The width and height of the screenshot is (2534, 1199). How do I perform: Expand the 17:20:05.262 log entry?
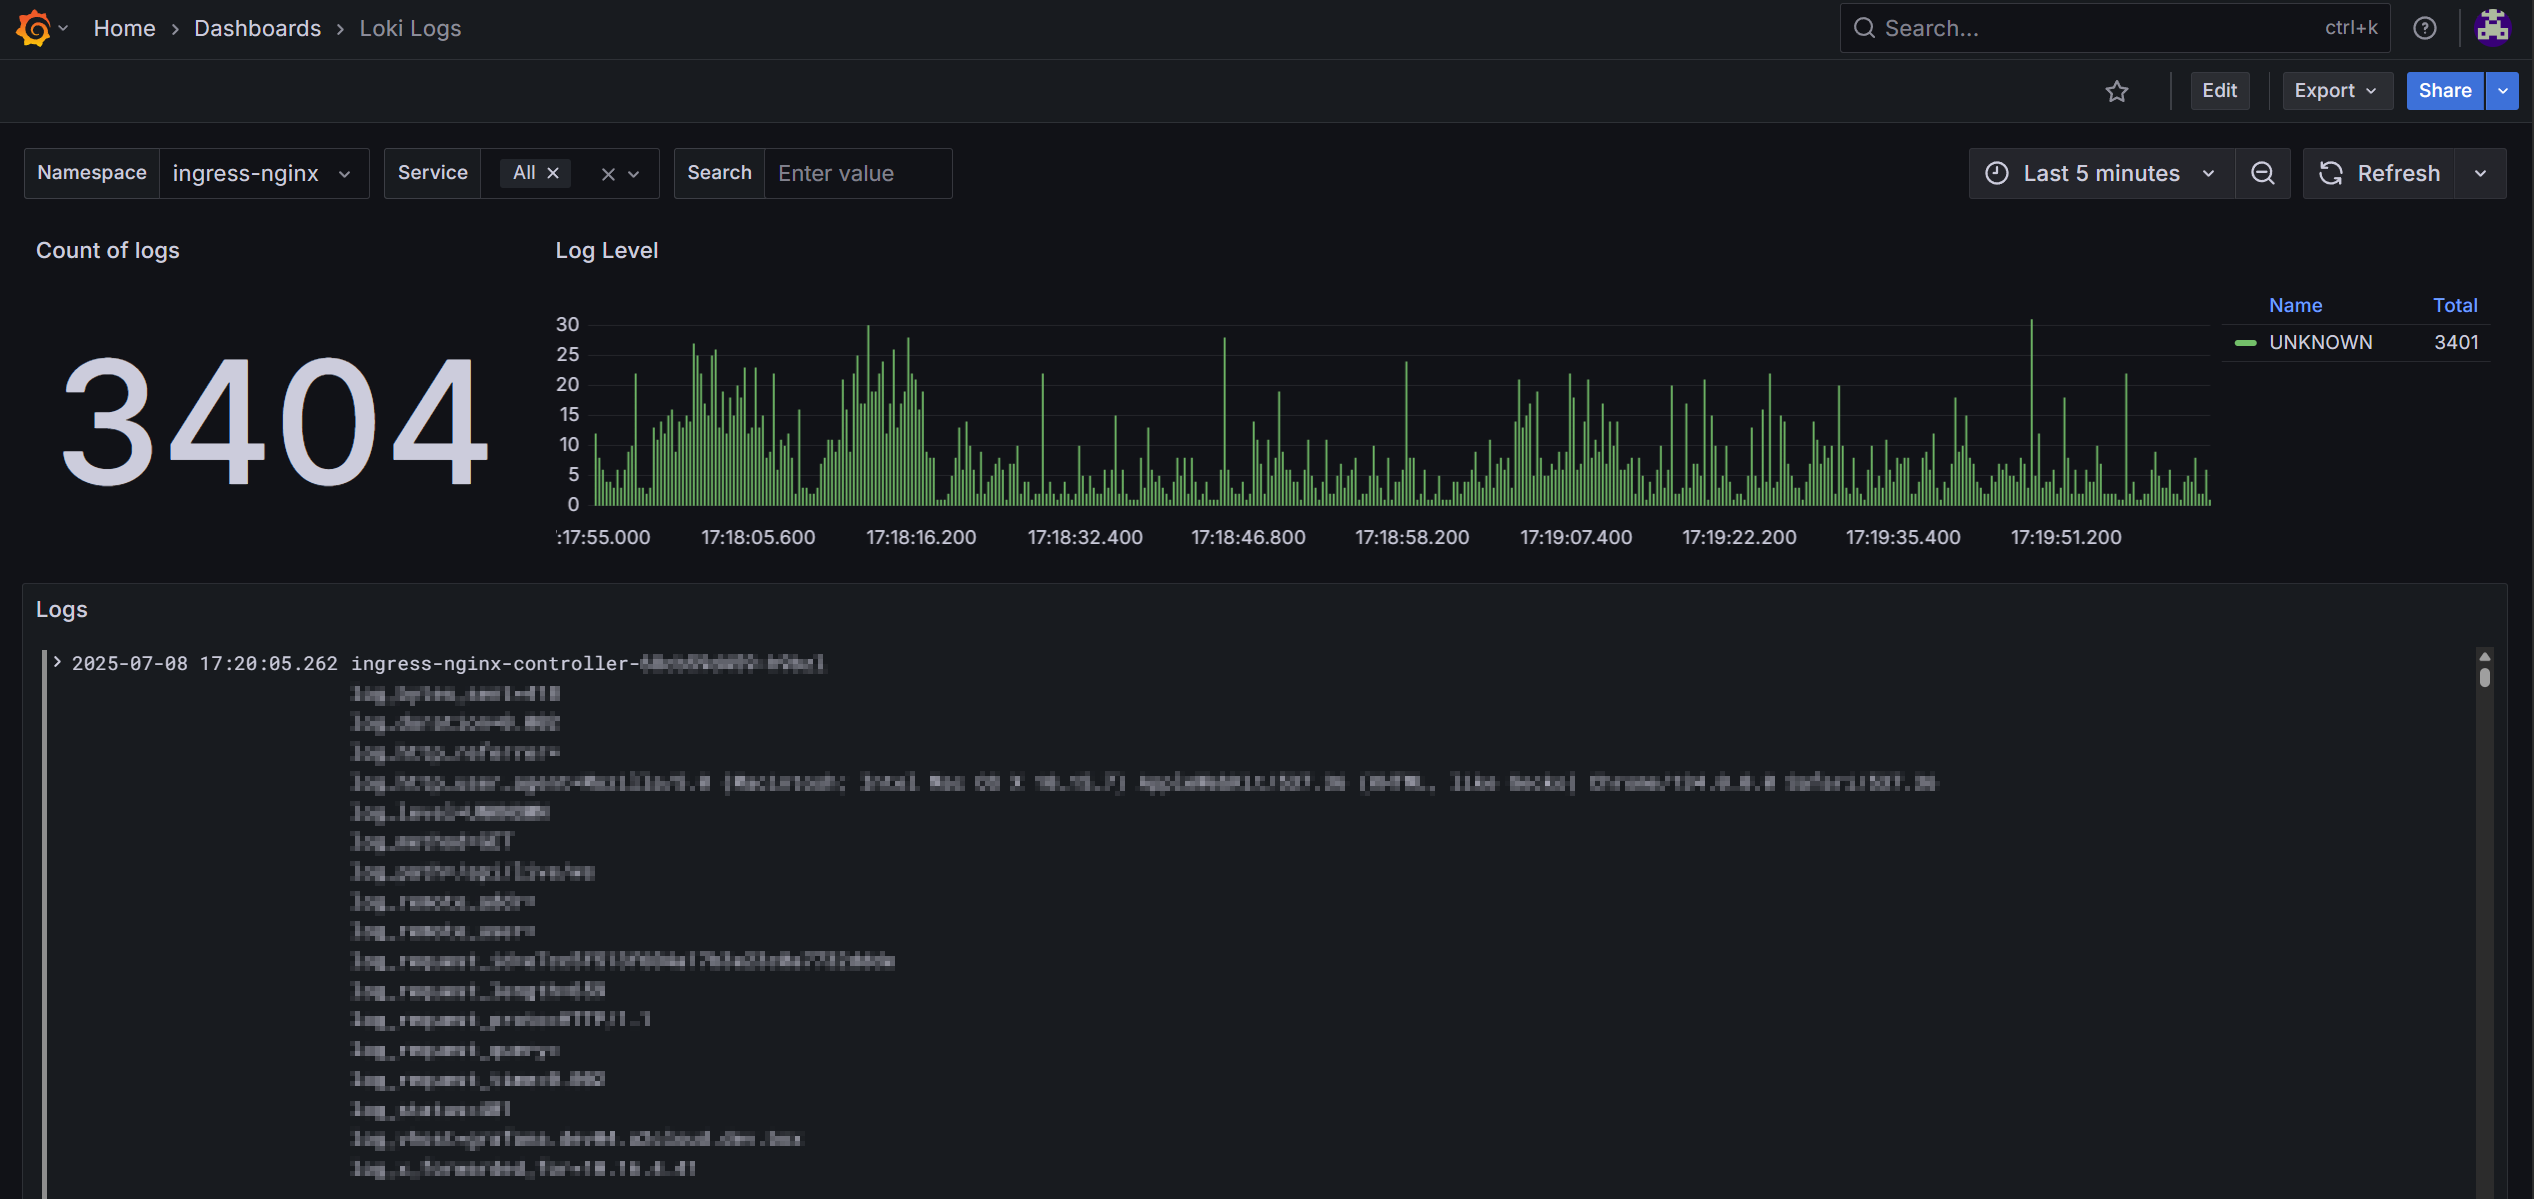pyautogui.click(x=57, y=662)
